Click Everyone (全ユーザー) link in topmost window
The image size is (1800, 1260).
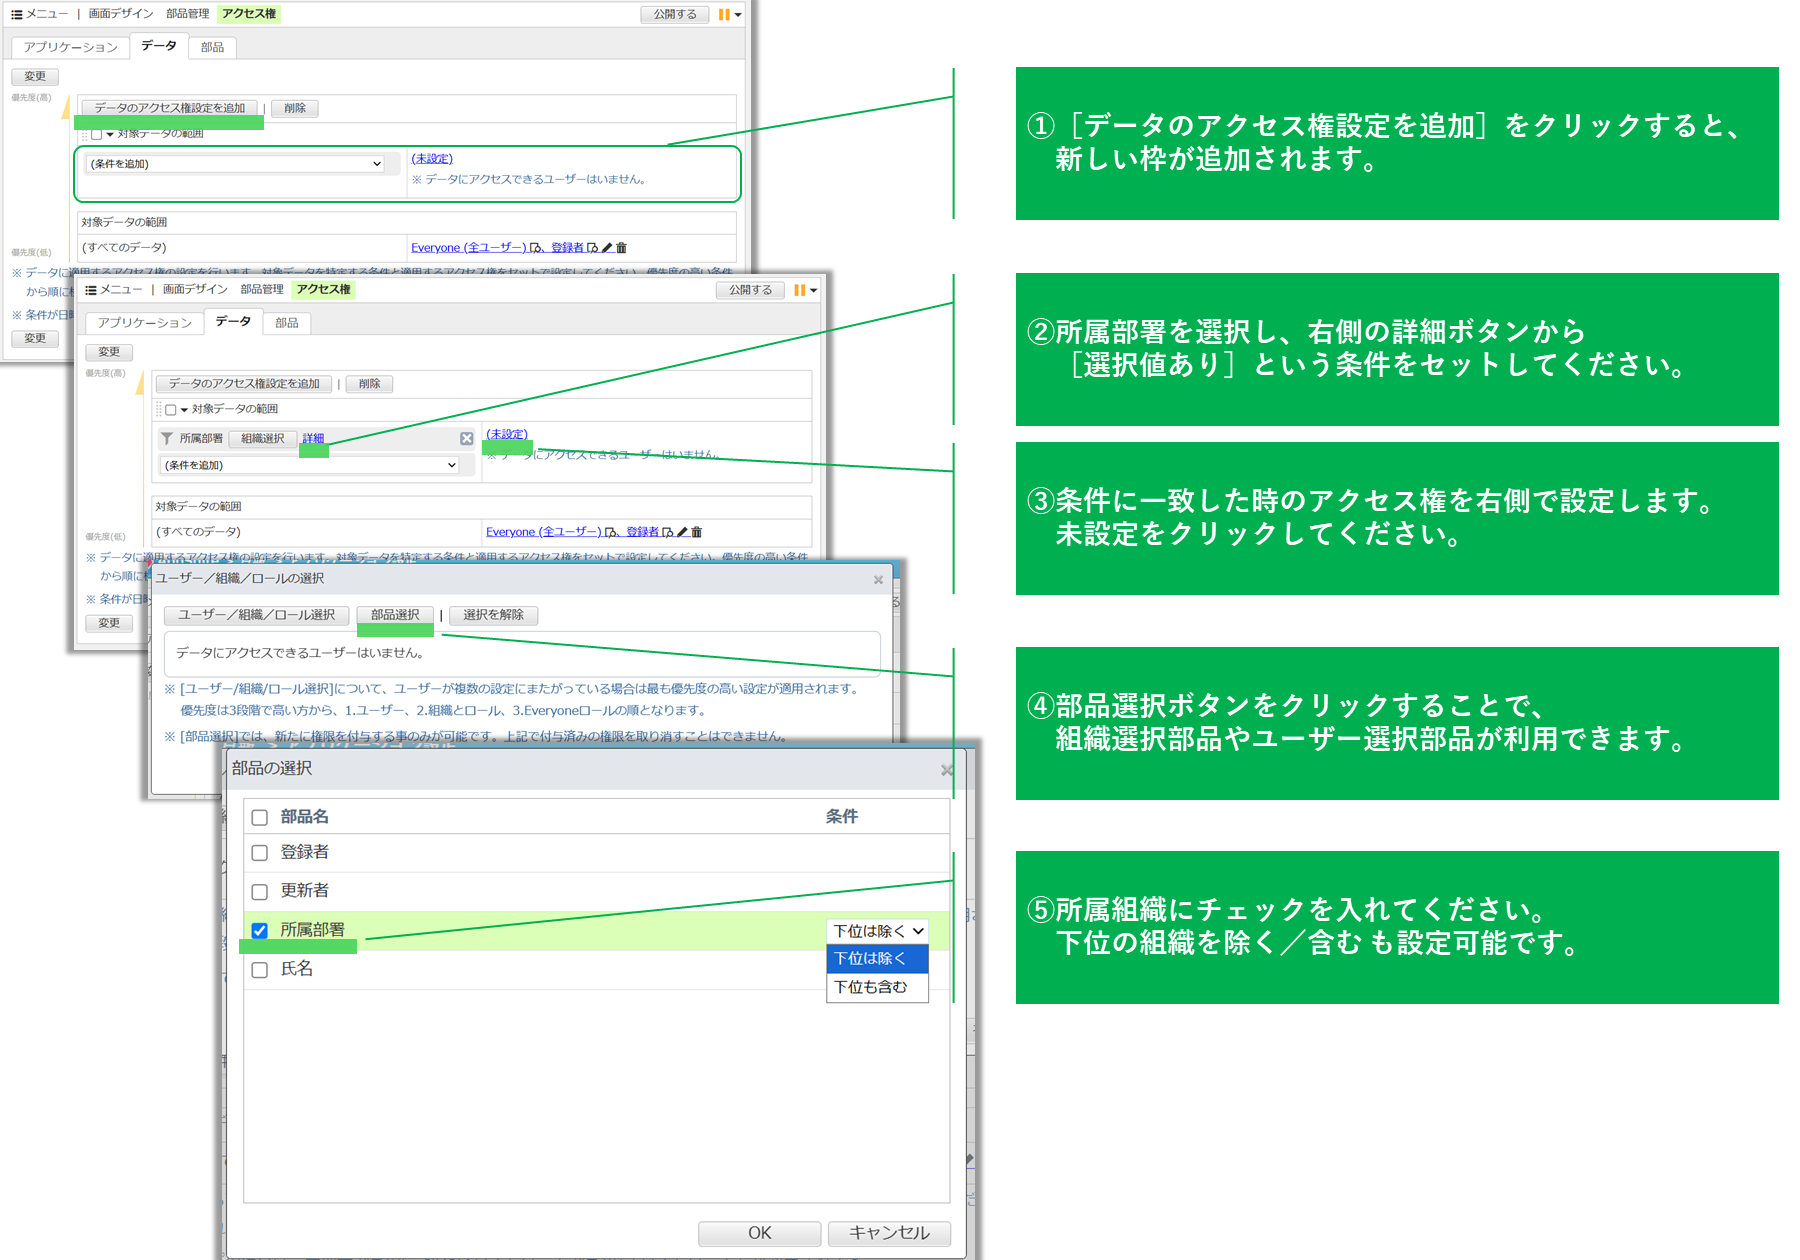(469, 248)
